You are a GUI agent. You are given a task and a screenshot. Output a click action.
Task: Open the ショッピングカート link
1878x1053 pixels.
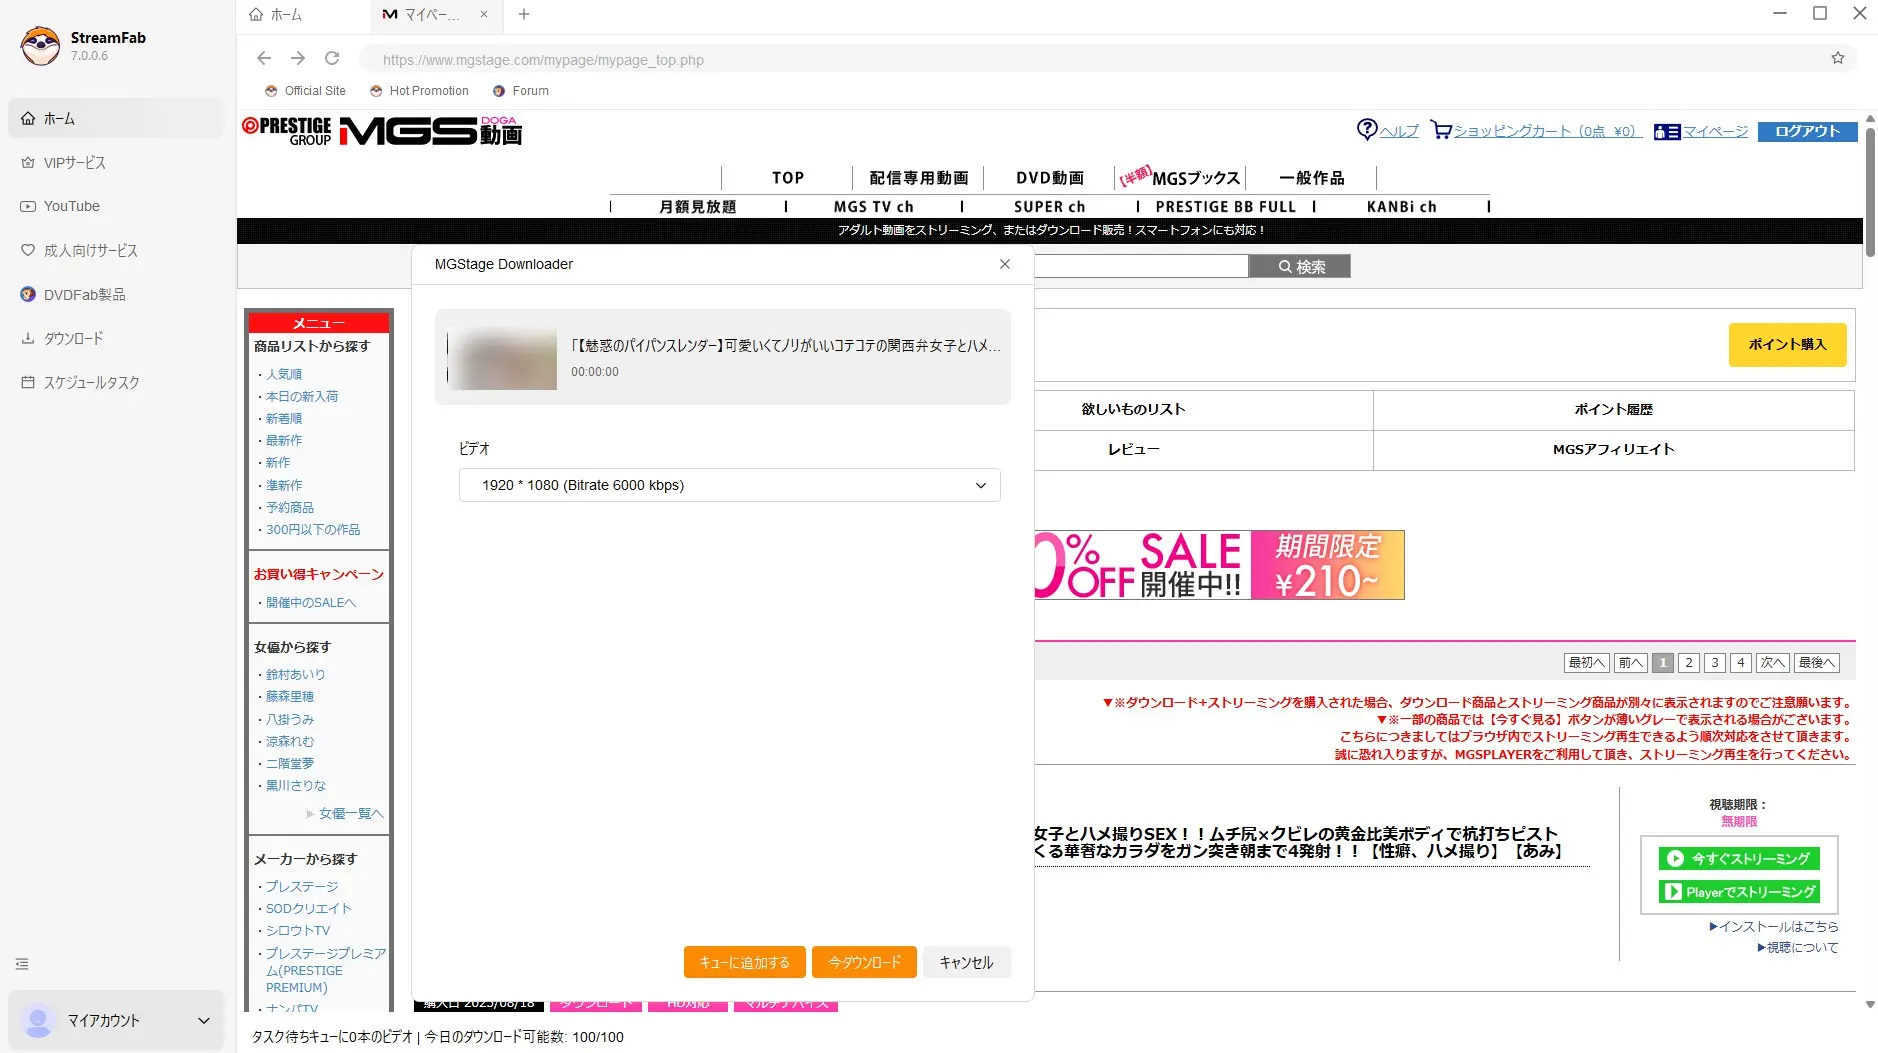pyautogui.click(x=1535, y=130)
